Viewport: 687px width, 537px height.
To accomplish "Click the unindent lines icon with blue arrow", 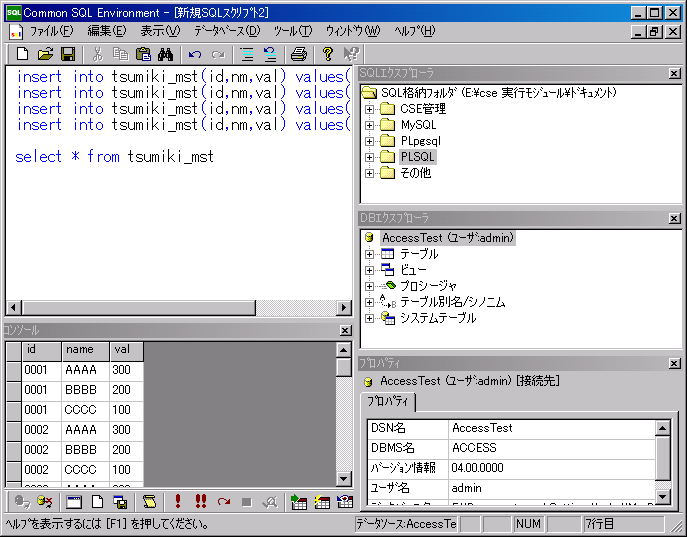I will click(x=270, y=54).
